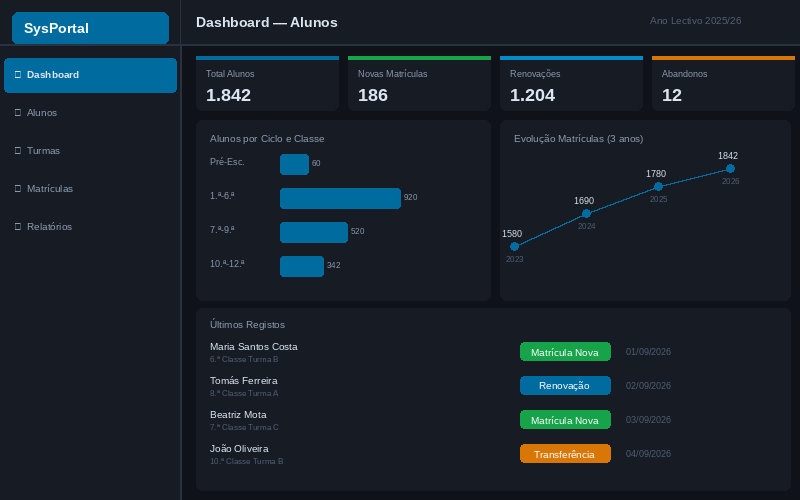
Task: Click the 8.ª Classe Turma A text
Action: pyautogui.click(x=244, y=393)
